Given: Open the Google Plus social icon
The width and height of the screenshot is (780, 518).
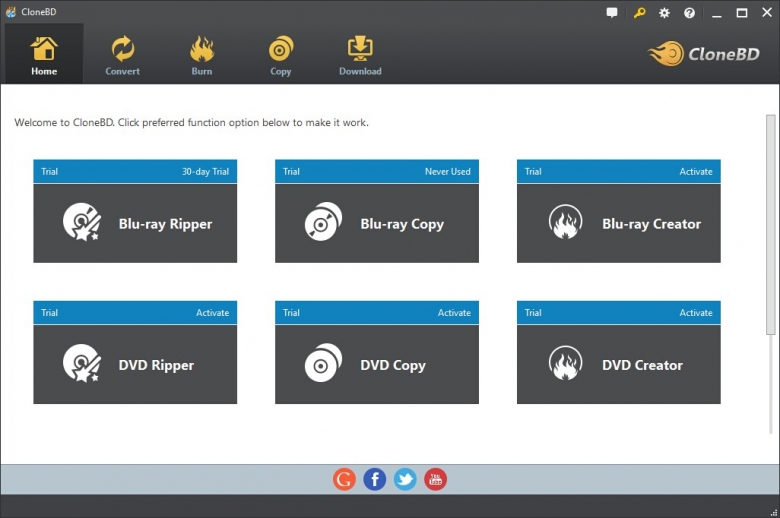Looking at the screenshot, I should 344,479.
